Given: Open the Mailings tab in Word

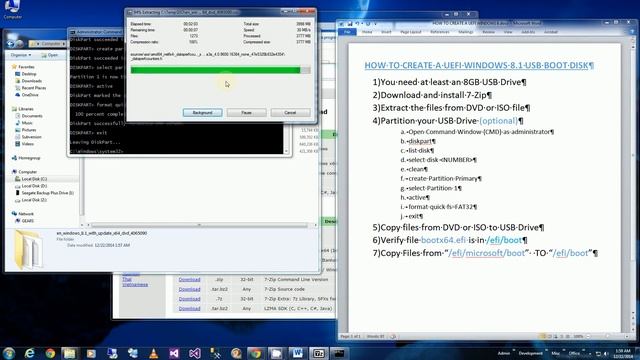Looking at the screenshot, I should pyautogui.click(x=466, y=32).
